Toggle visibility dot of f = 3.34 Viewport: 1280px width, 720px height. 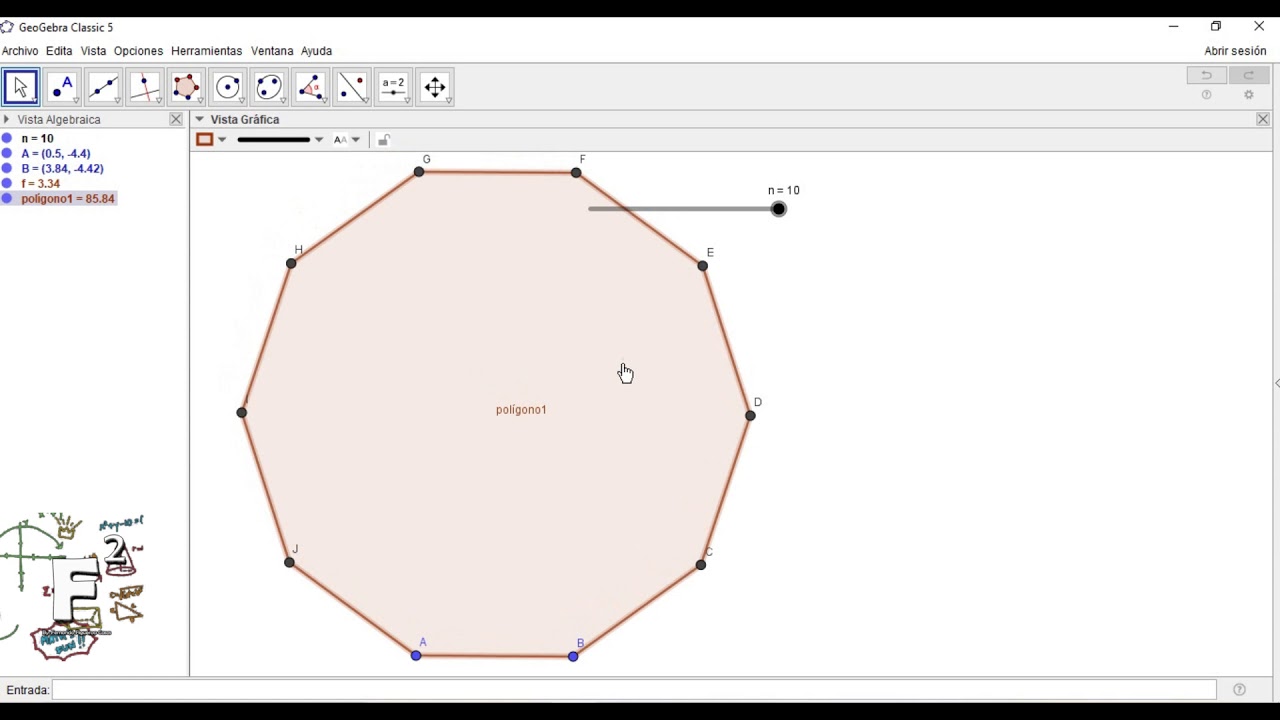pos(7,184)
